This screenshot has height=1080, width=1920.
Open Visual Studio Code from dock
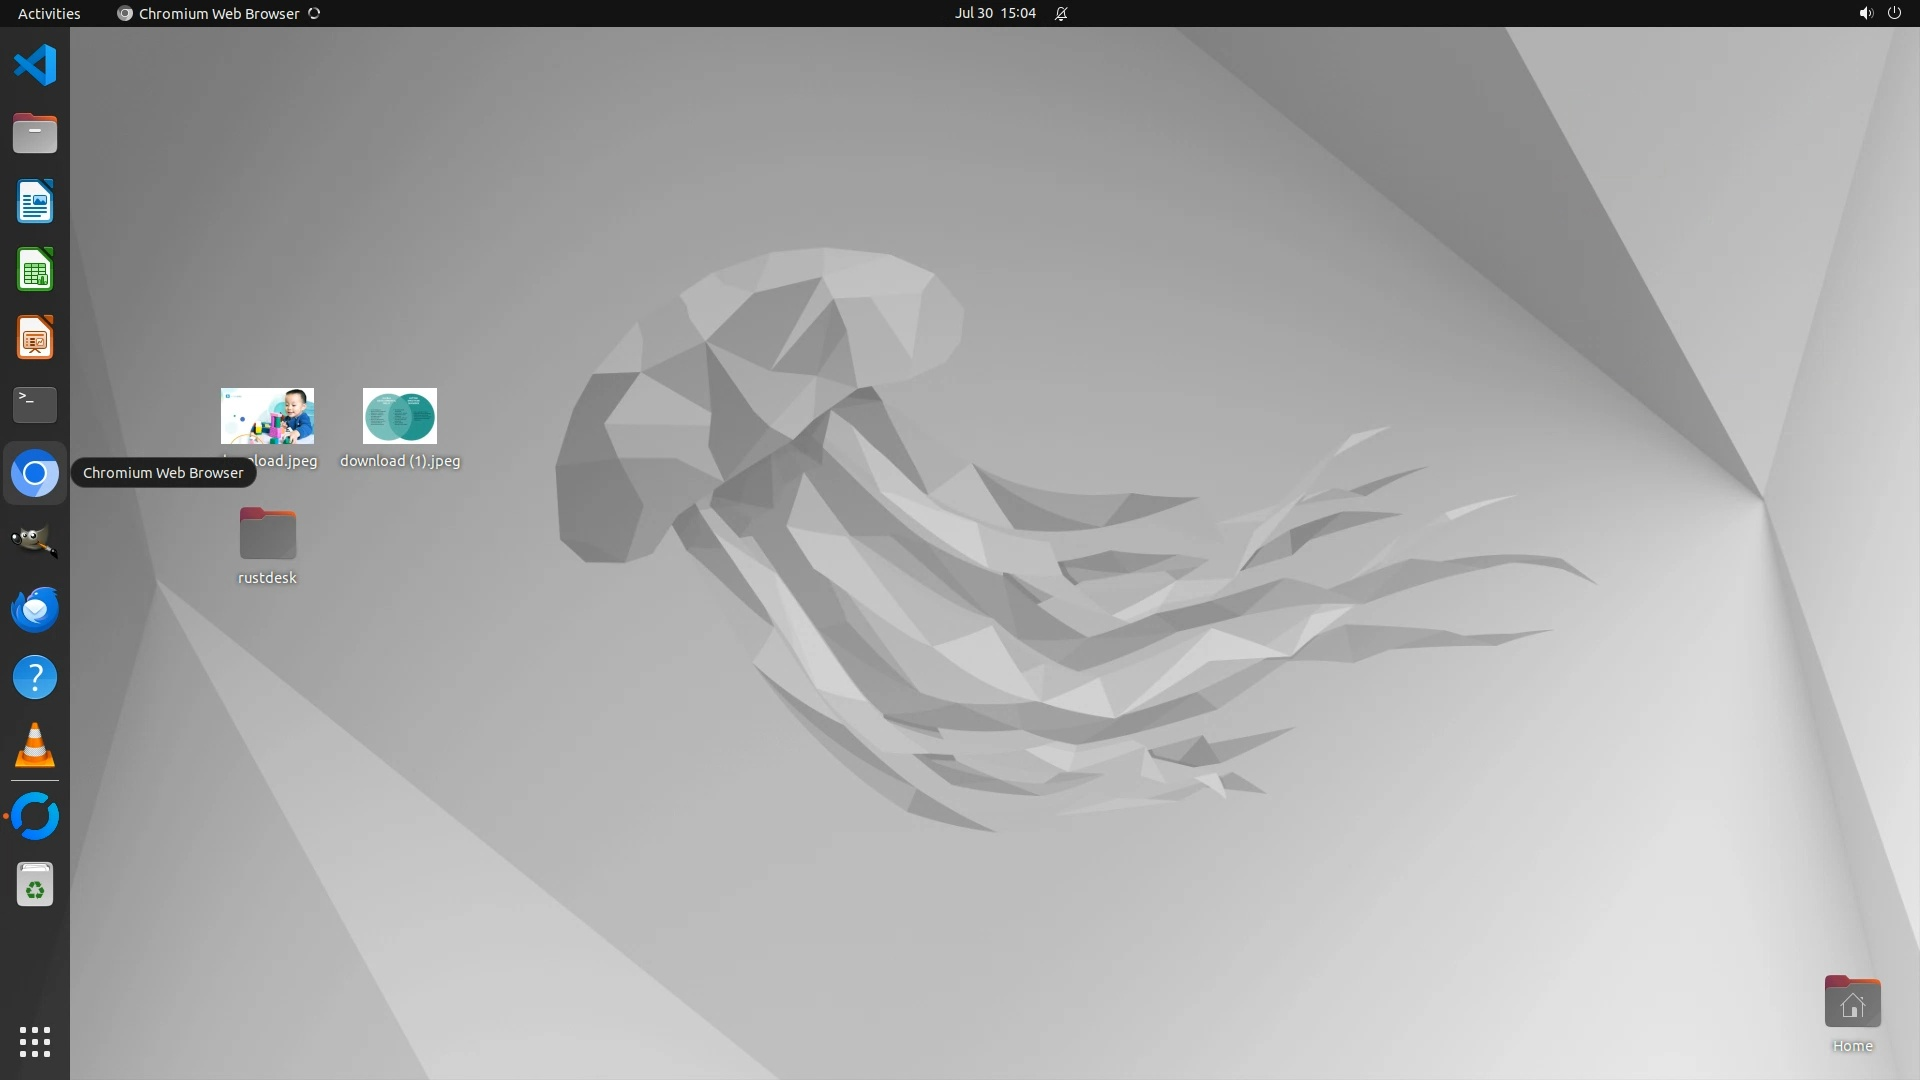tap(35, 66)
